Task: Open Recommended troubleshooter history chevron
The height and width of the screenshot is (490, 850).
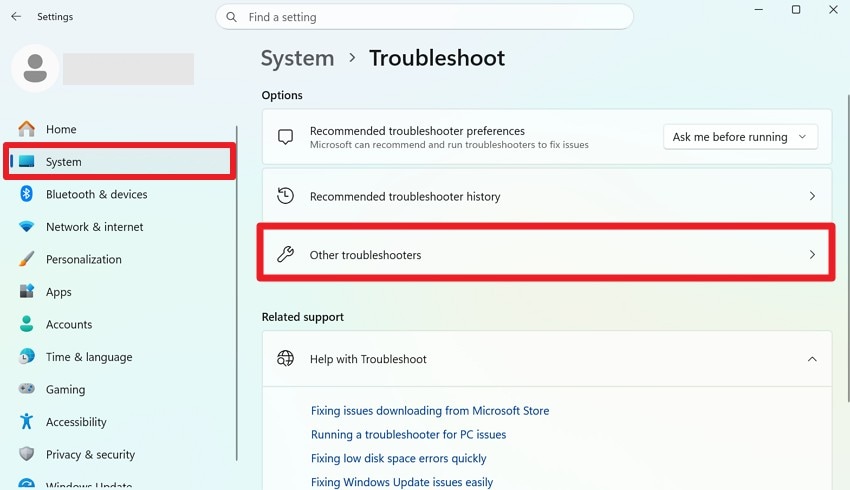Action: [x=812, y=196]
